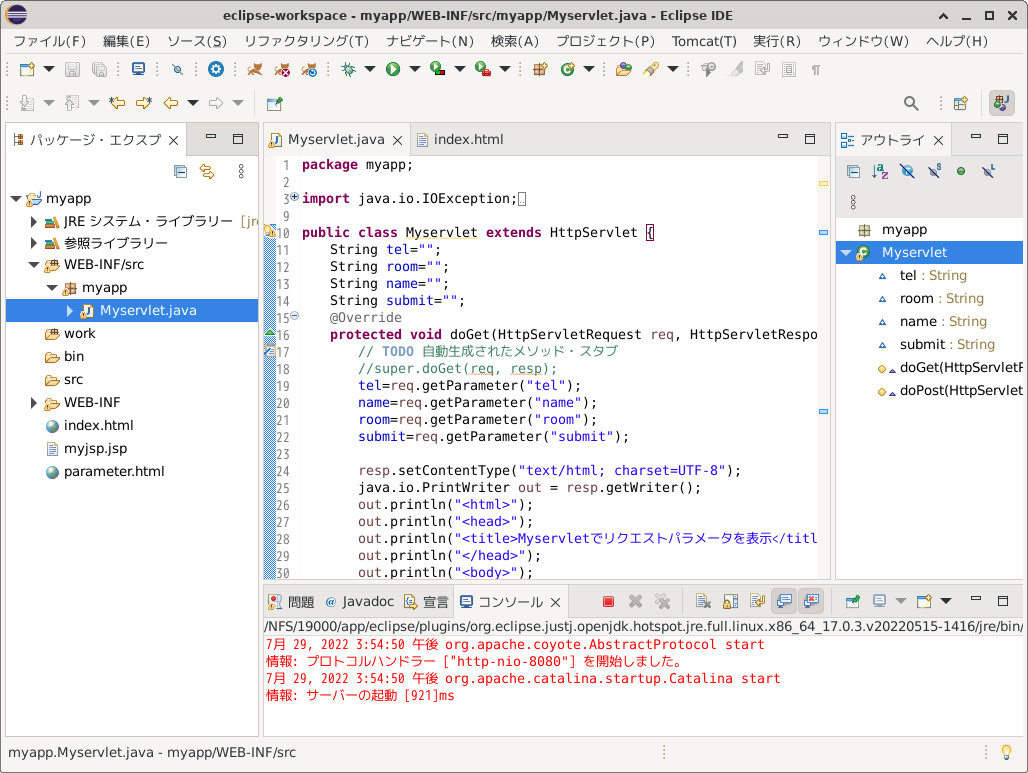Toggle Hide Static Members in Outline
Viewport: 1028px width, 773px height.
(x=934, y=172)
